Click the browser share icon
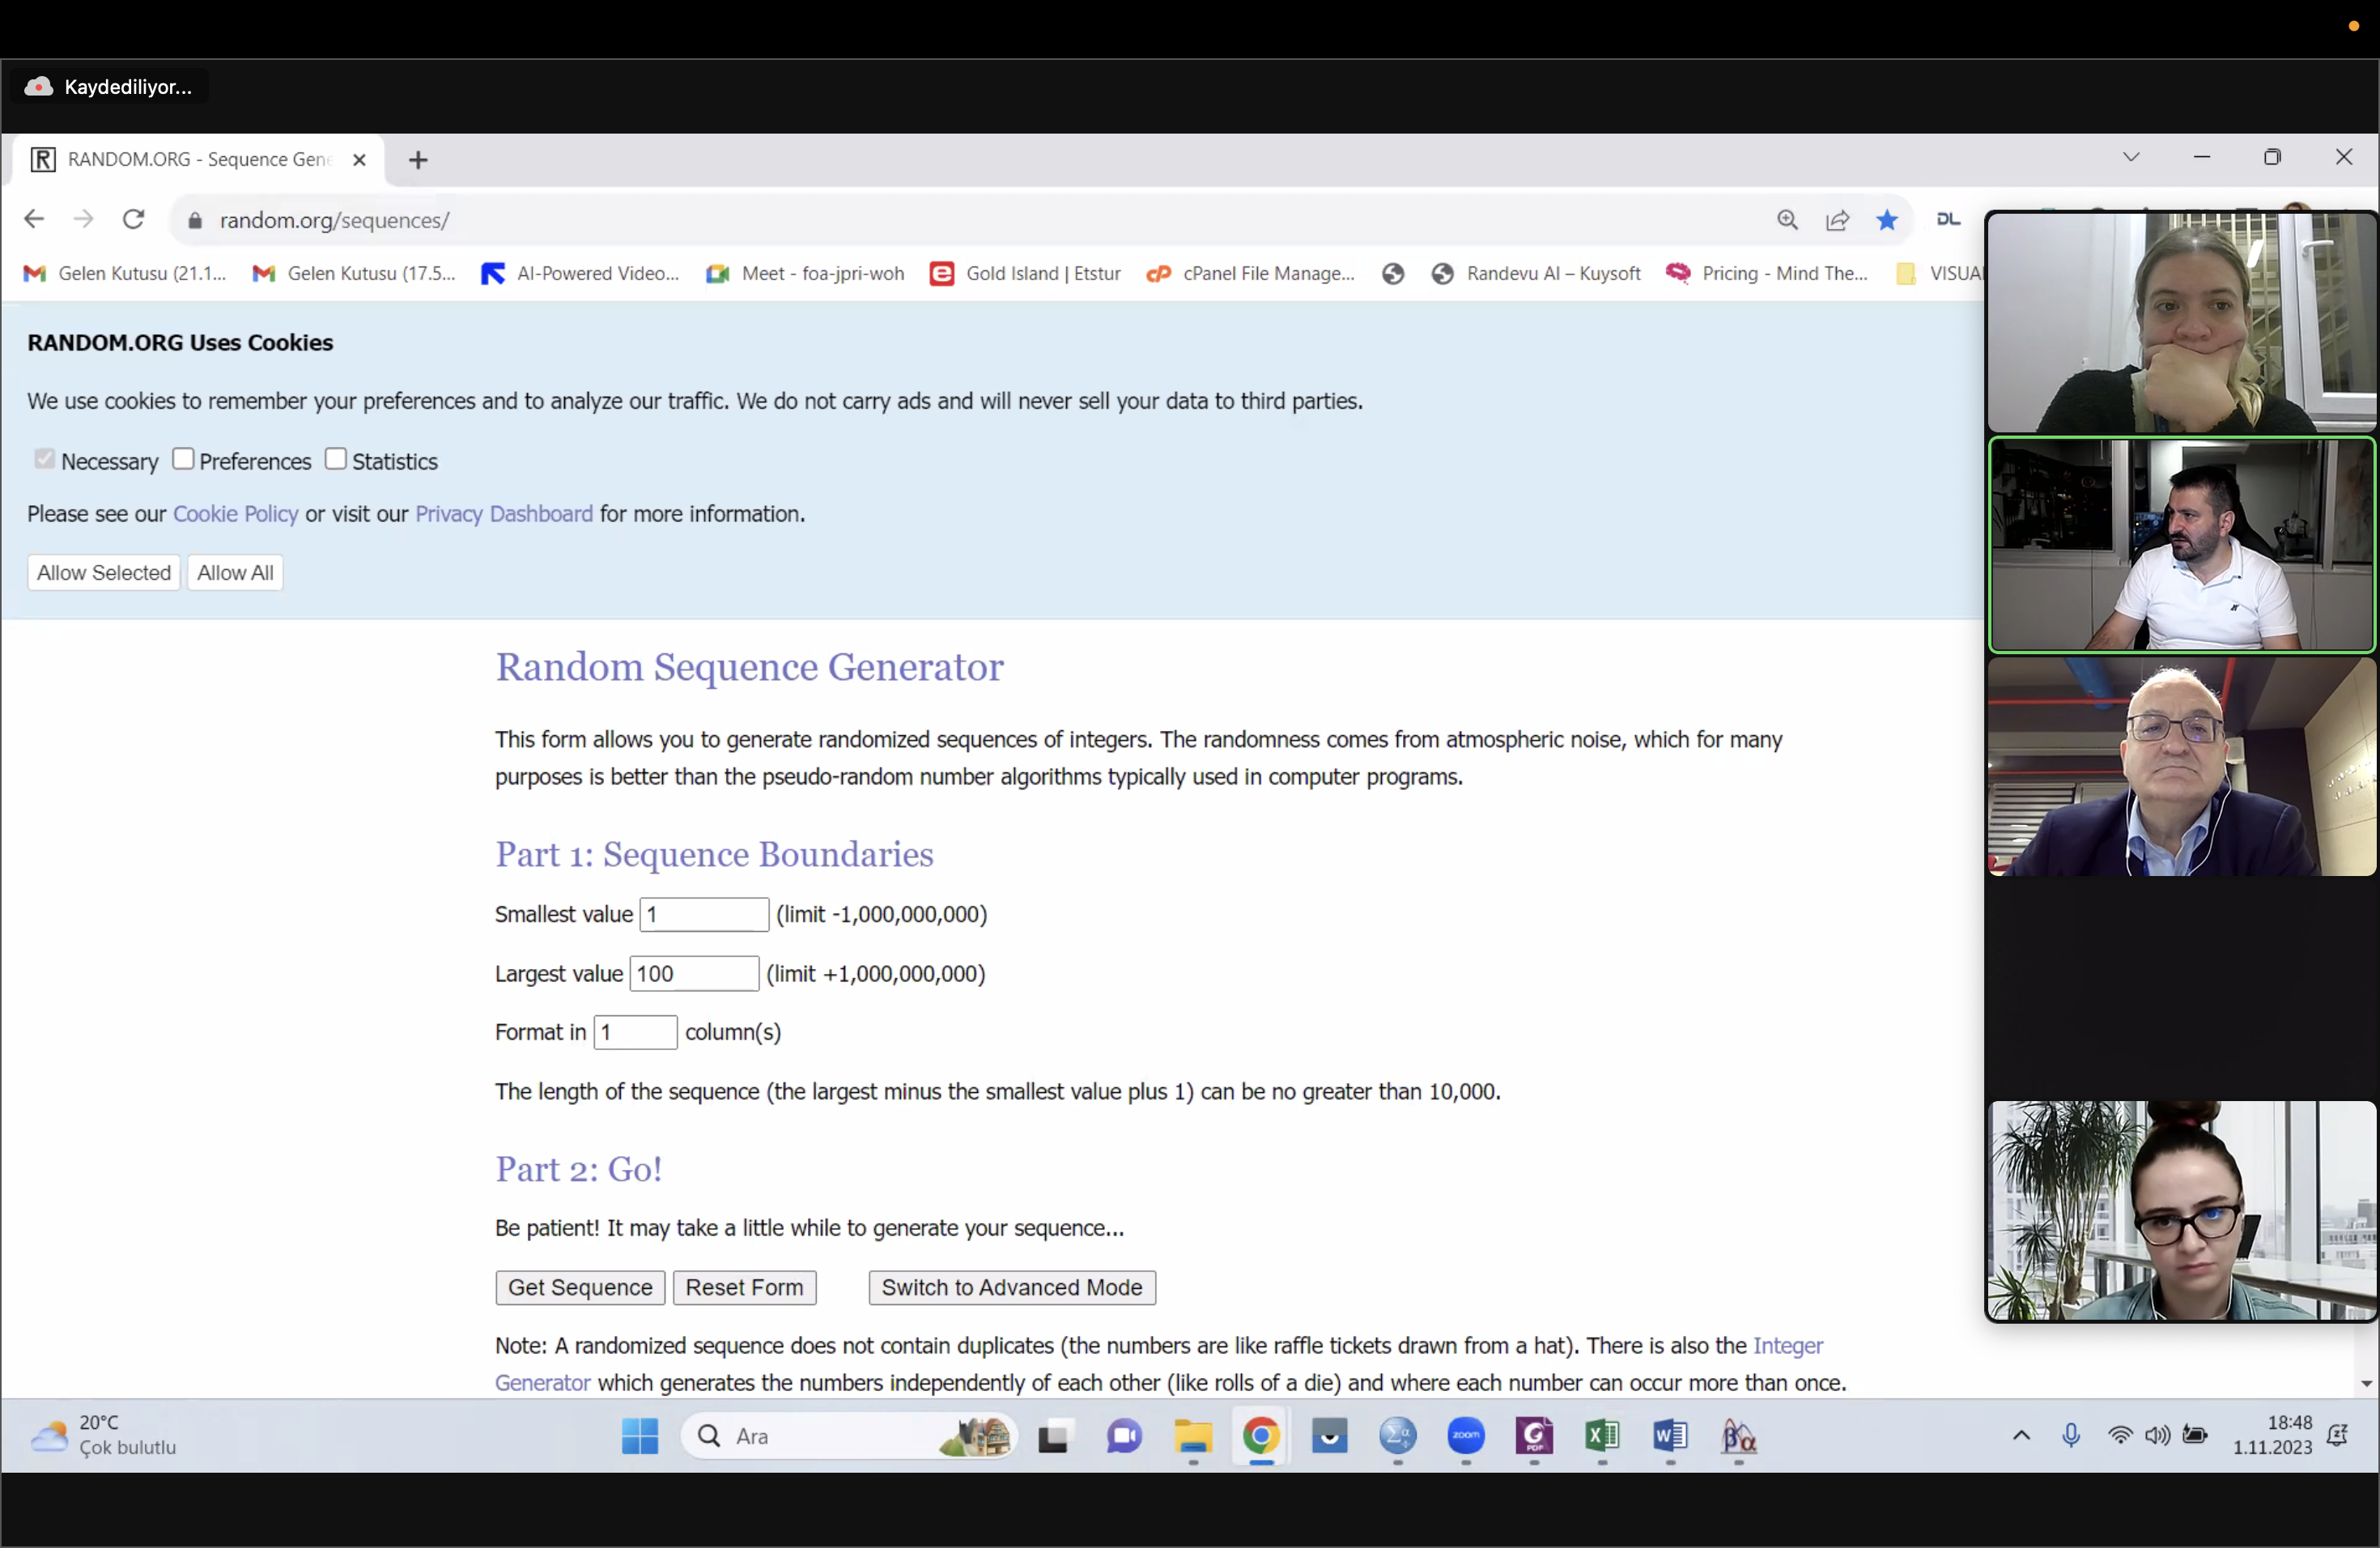Viewport: 2380px width, 1548px height. (1837, 220)
